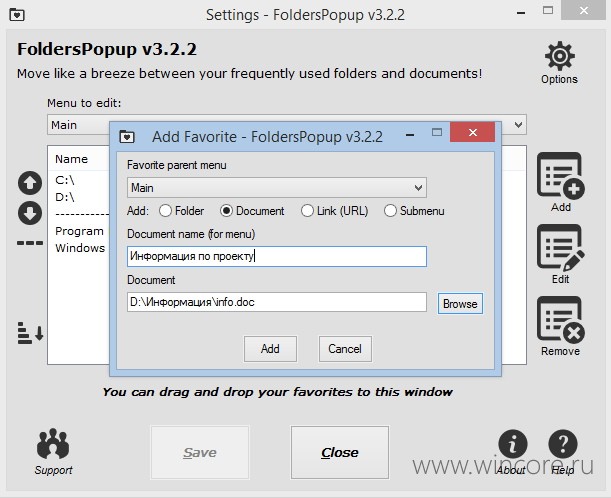
Task: Select the Folder radio button
Action: click(x=165, y=211)
